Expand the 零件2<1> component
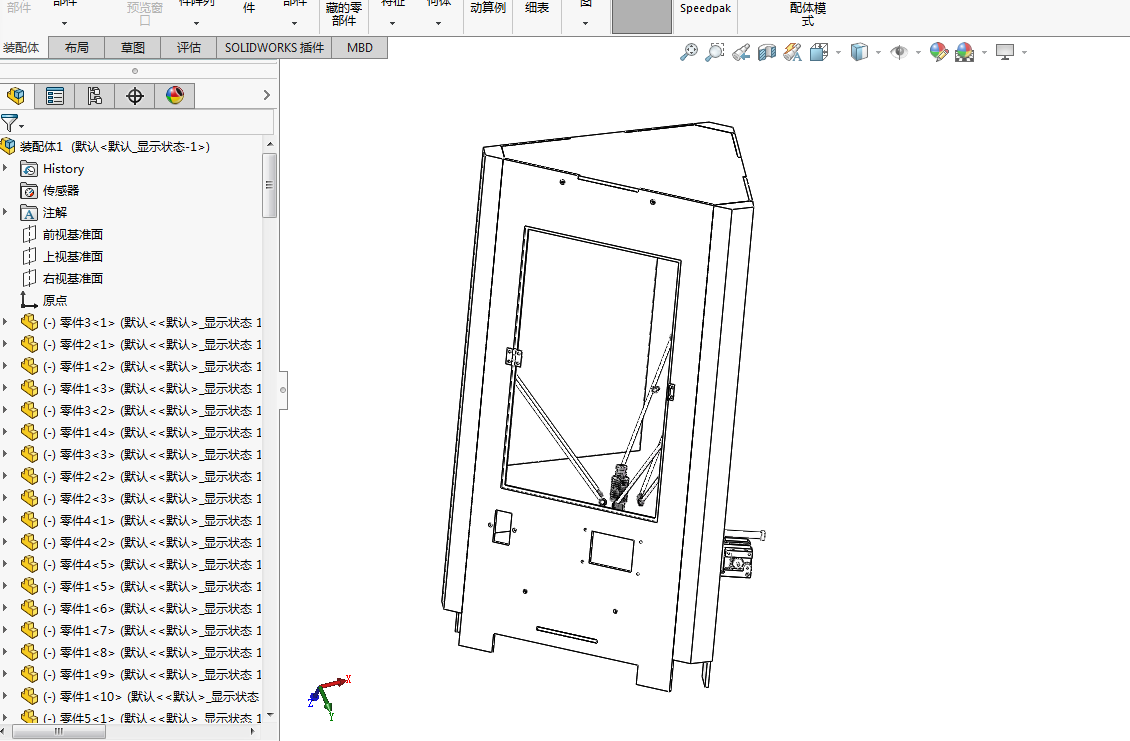Image resolution: width=1130 pixels, height=741 pixels. [x=6, y=344]
